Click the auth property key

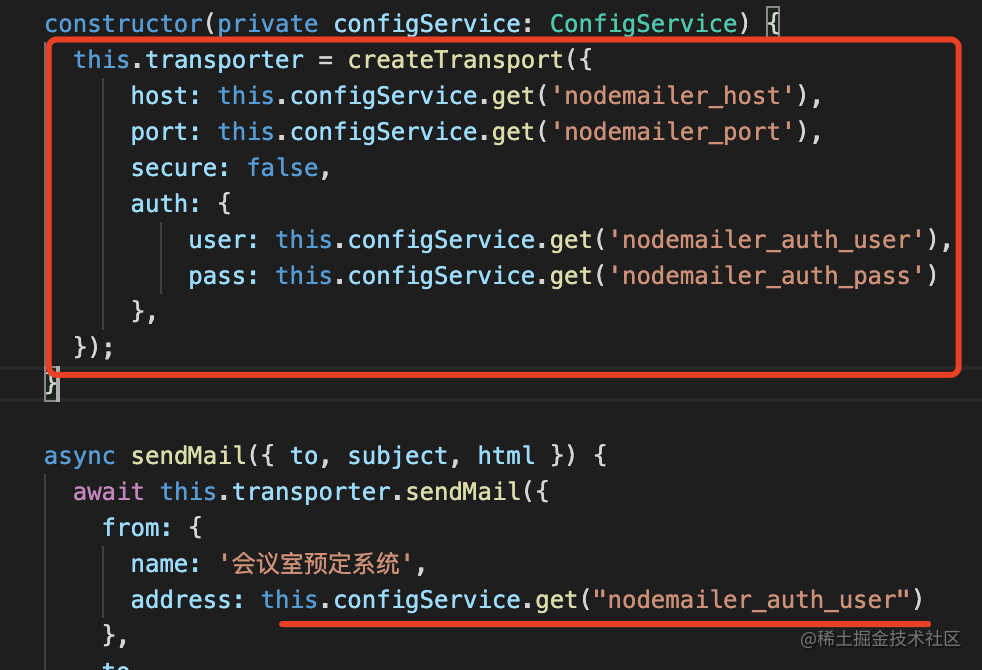point(159,203)
